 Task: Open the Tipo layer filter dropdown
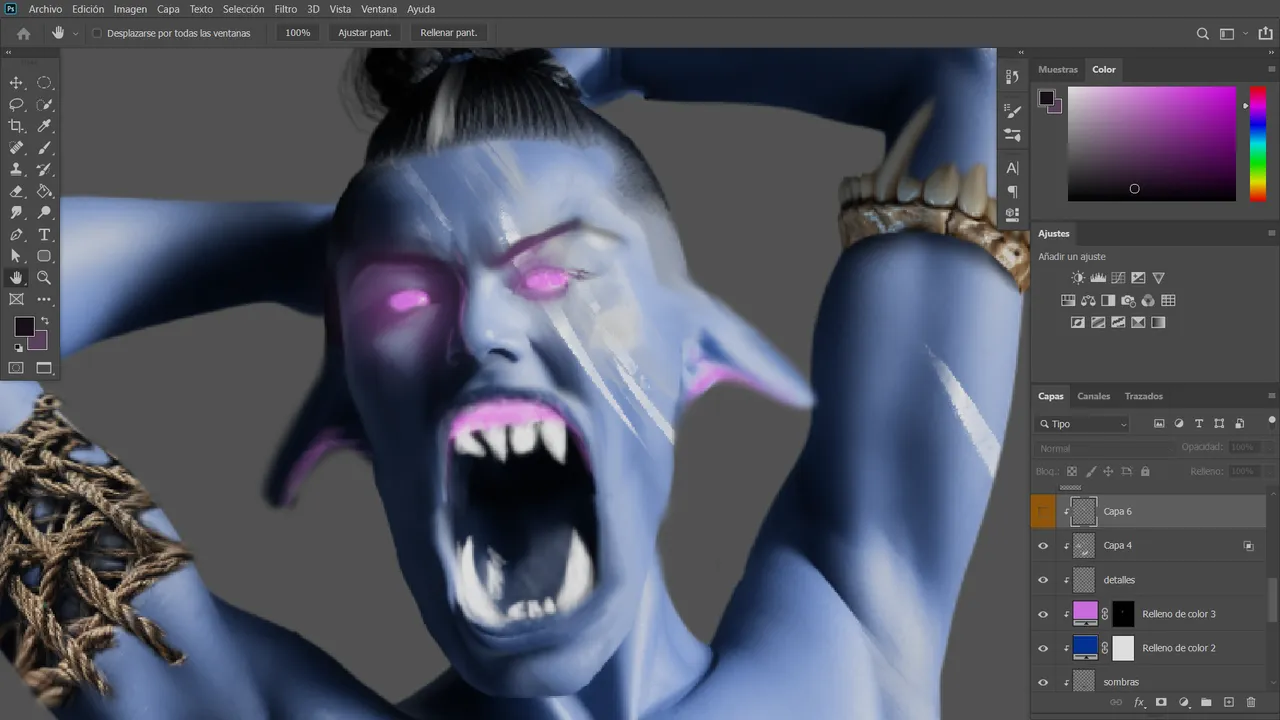click(x=1083, y=424)
